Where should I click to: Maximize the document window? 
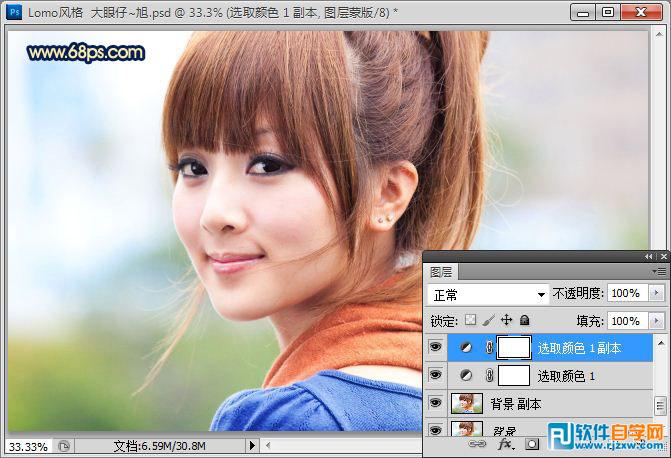click(608, 12)
